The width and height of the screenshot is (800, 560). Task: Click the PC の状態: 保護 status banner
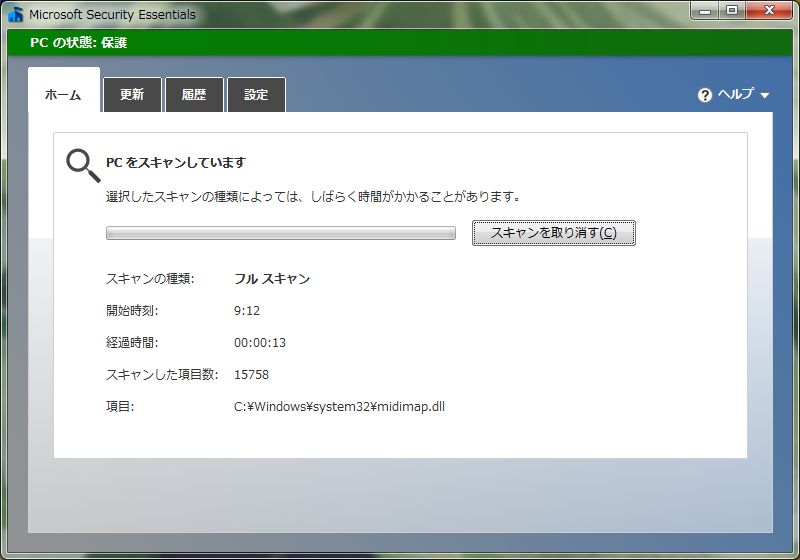click(400, 42)
